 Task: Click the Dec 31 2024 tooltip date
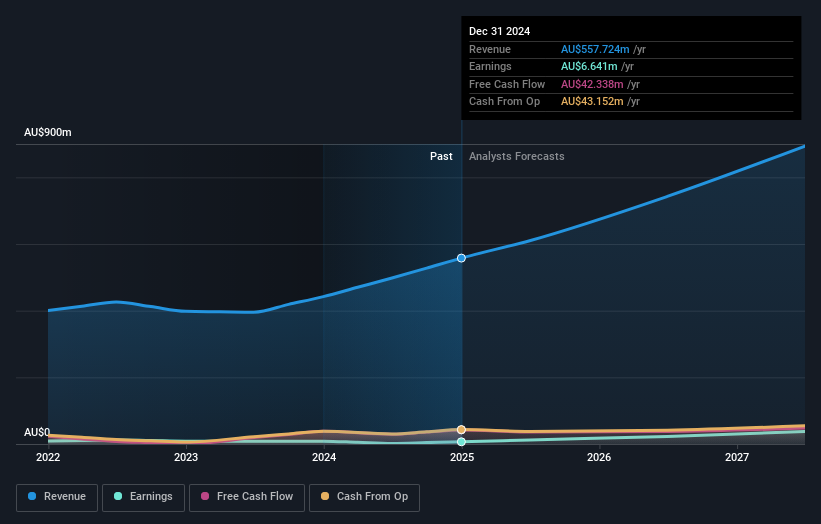click(x=500, y=31)
